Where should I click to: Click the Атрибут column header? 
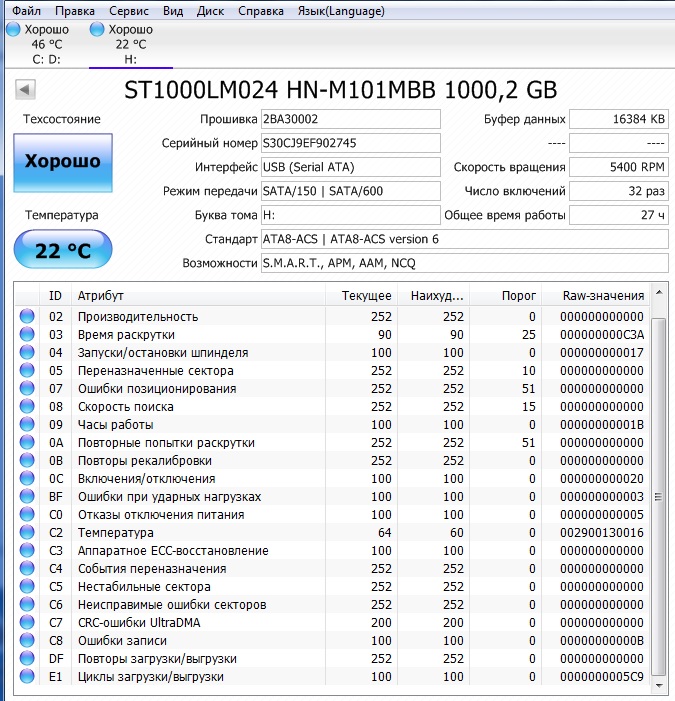pyautogui.click(x=198, y=296)
